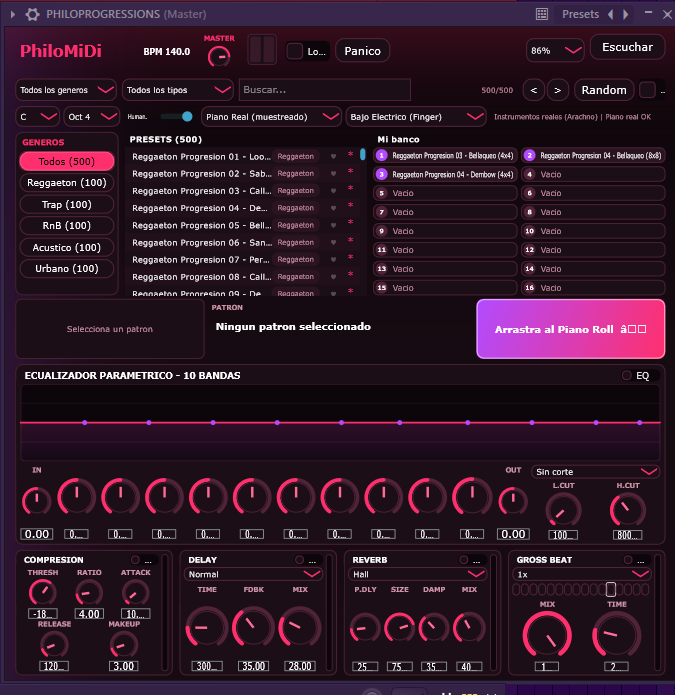Open the key dropdown showing C
The width and height of the screenshot is (675, 695).
(38, 117)
